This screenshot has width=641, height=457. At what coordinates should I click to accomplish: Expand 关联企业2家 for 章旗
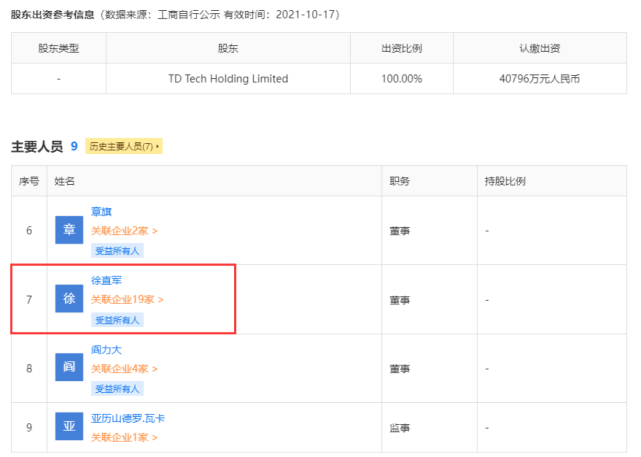124,231
